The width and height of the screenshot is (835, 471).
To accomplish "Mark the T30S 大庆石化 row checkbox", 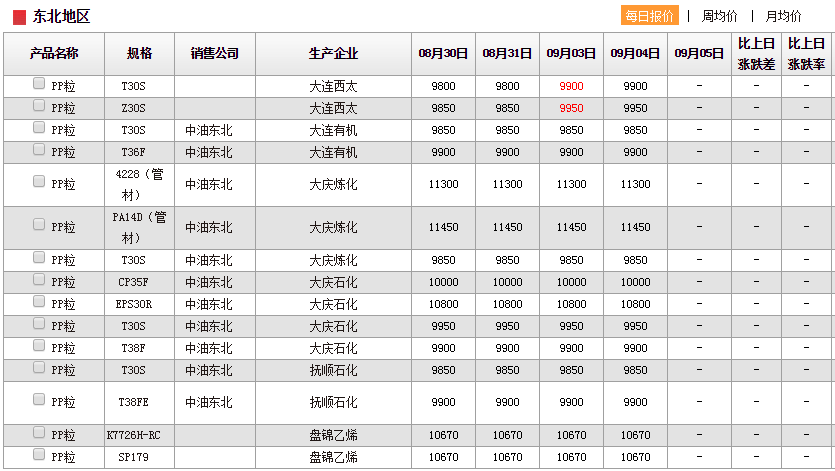I will click(38, 323).
